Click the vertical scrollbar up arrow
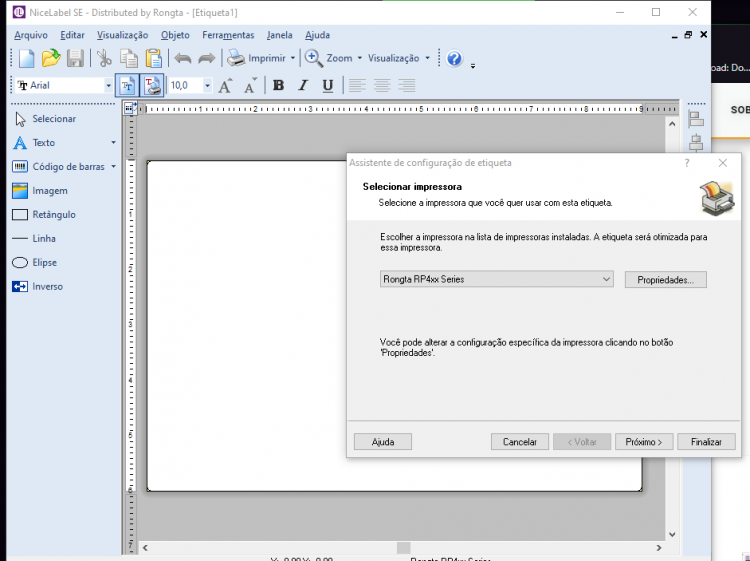750x561 pixels. [672, 124]
